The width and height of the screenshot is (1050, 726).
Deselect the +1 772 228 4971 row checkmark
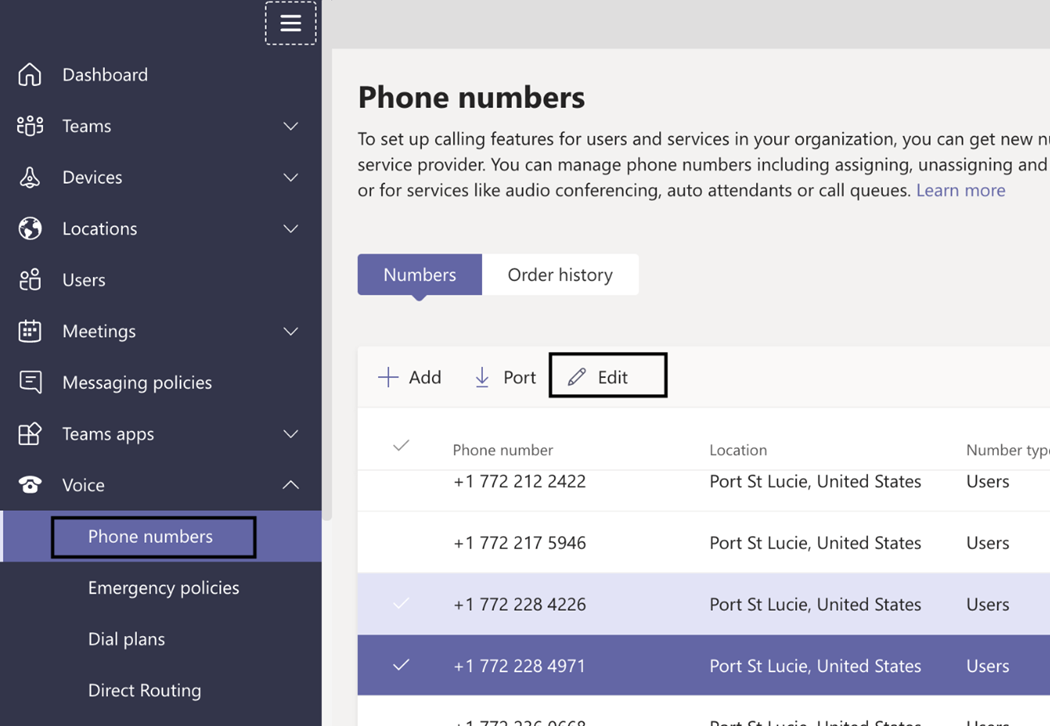click(401, 665)
